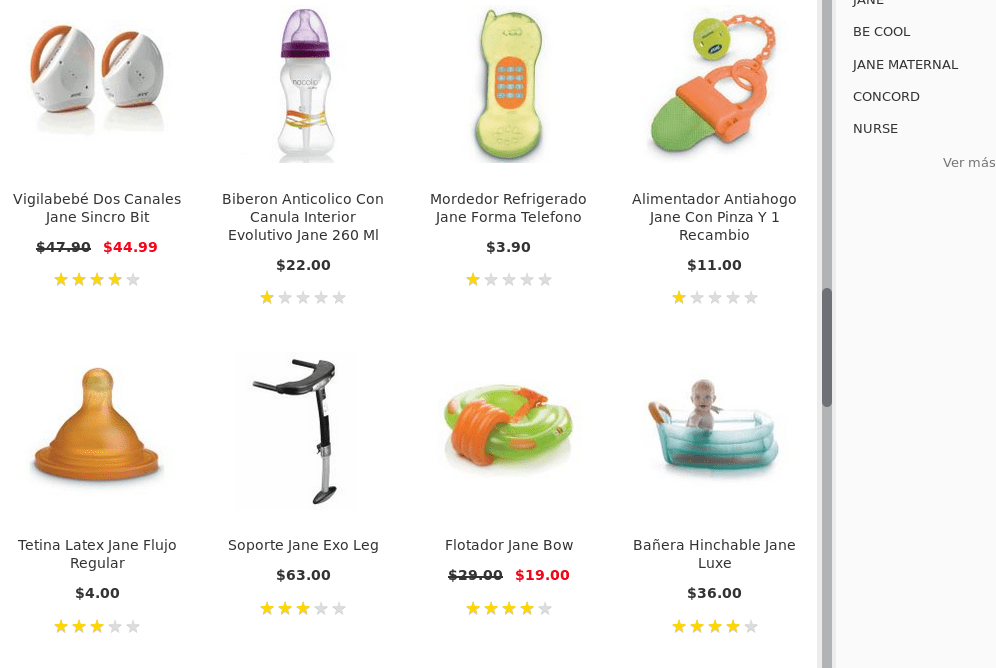This screenshot has width=996, height=668.
Task: Select CONCORD brand filter
Action: click(886, 96)
